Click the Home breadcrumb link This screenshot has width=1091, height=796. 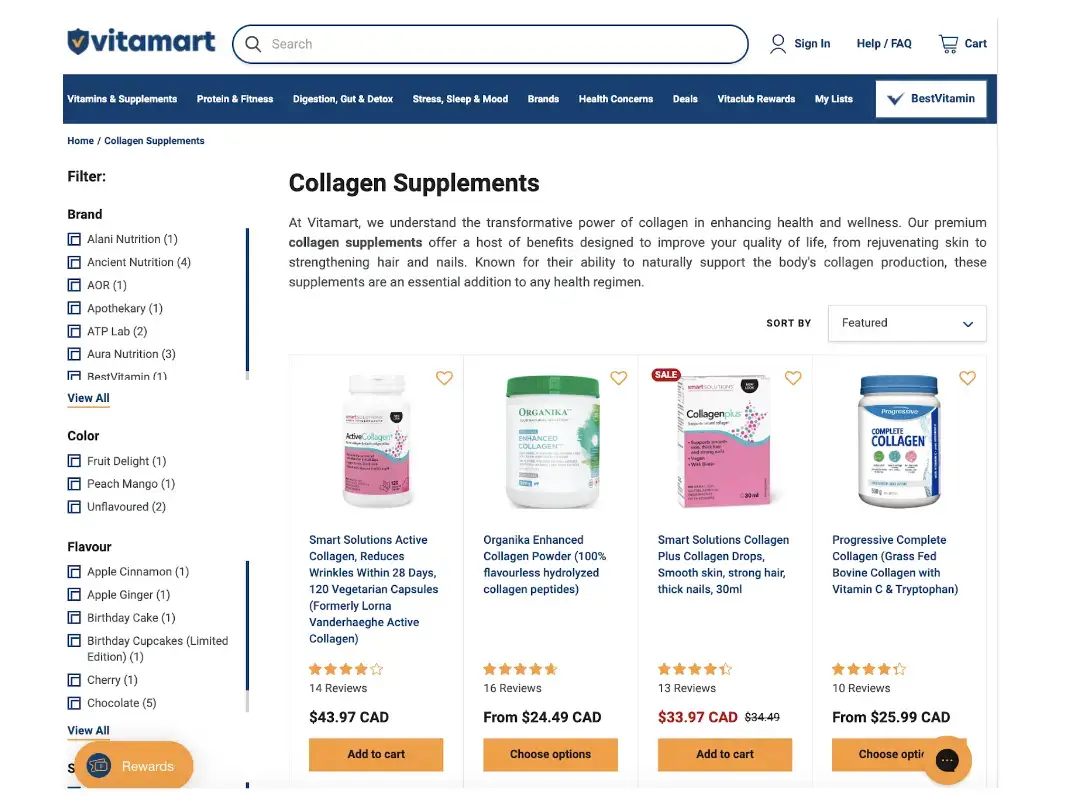coord(80,141)
